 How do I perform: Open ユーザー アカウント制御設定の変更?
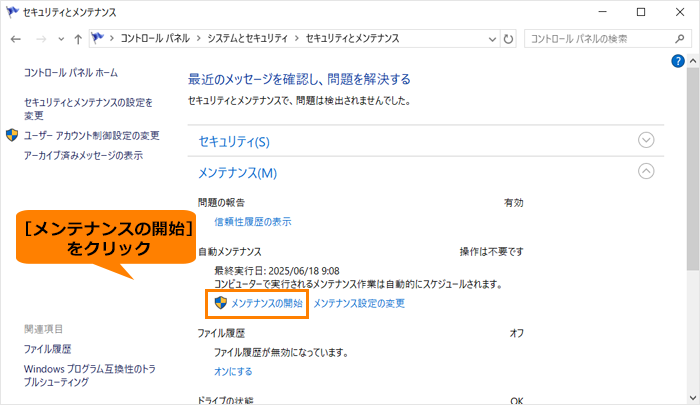pos(92,135)
